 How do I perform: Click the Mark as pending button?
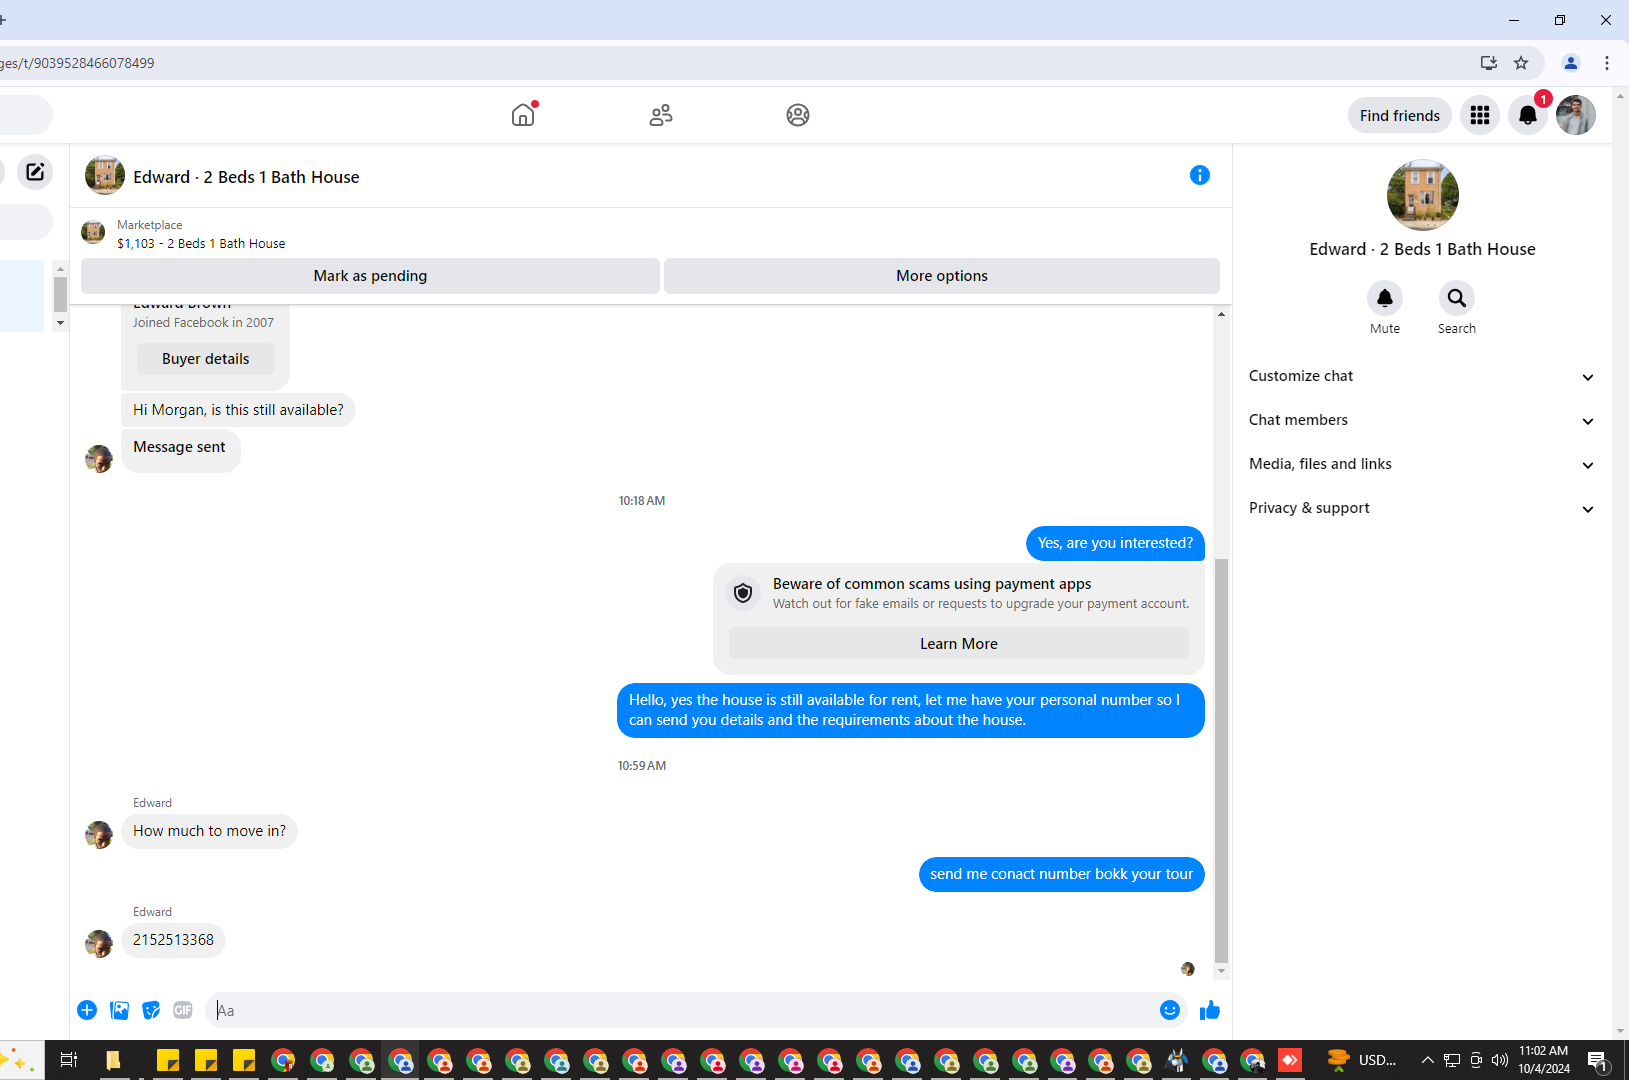coord(370,276)
